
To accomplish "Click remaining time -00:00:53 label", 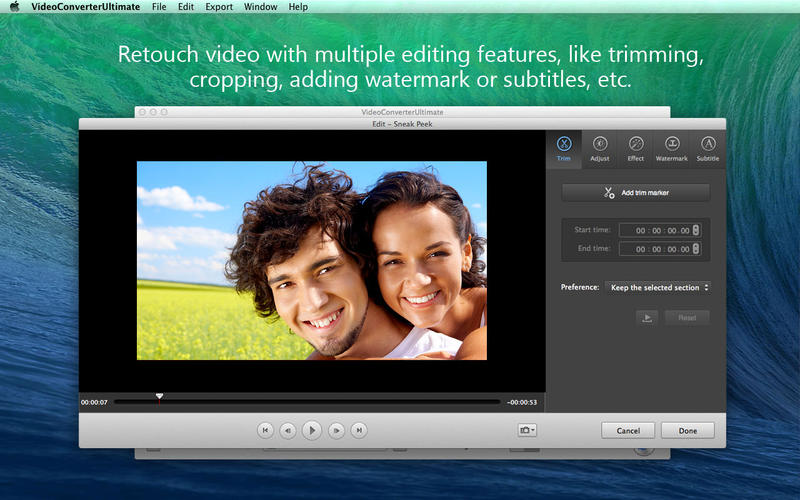I will pyautogui.click(x=522, y=402).
